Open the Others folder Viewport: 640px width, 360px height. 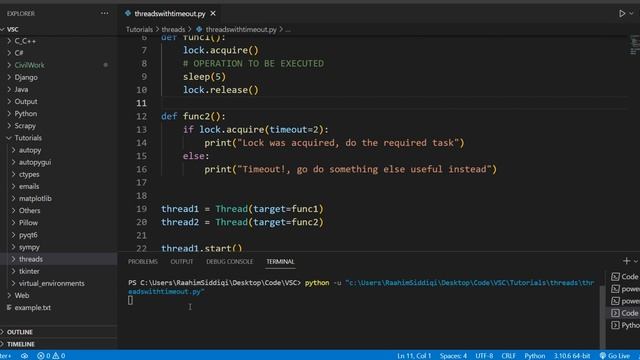point(29,211)
